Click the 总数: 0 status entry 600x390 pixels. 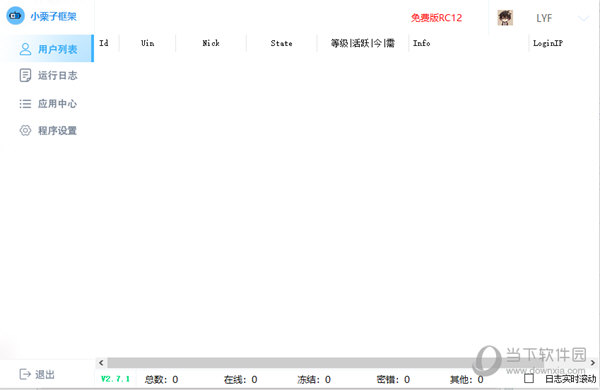click(161, 379)
